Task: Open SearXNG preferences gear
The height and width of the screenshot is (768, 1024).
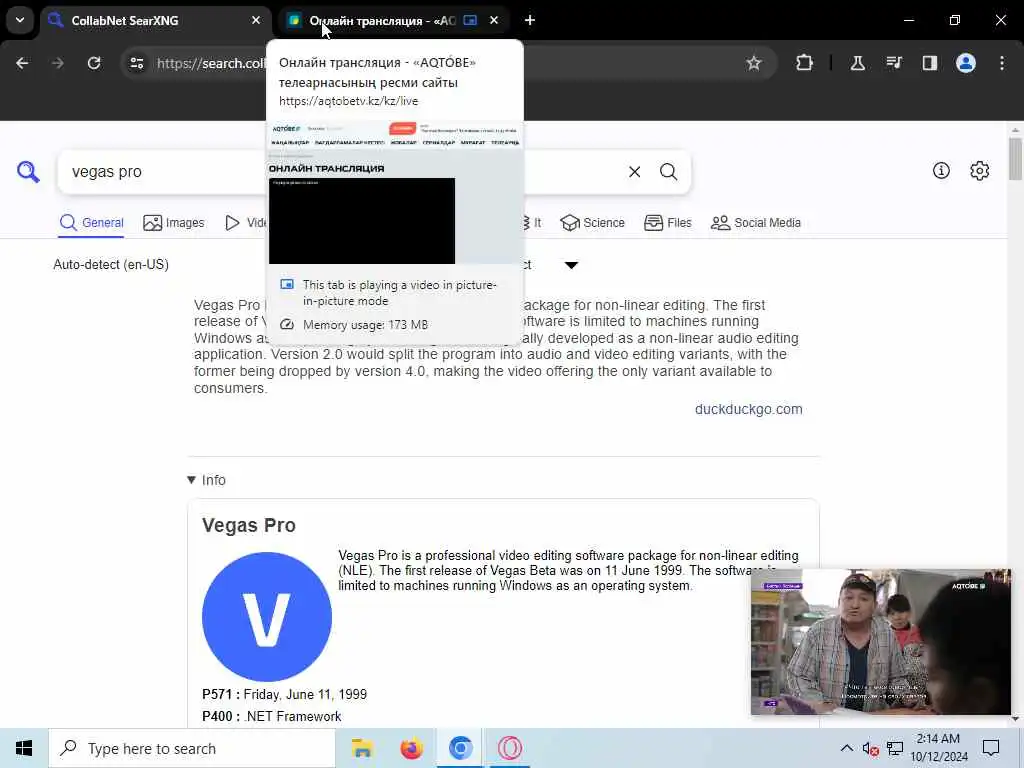Action: pos(979,171)
